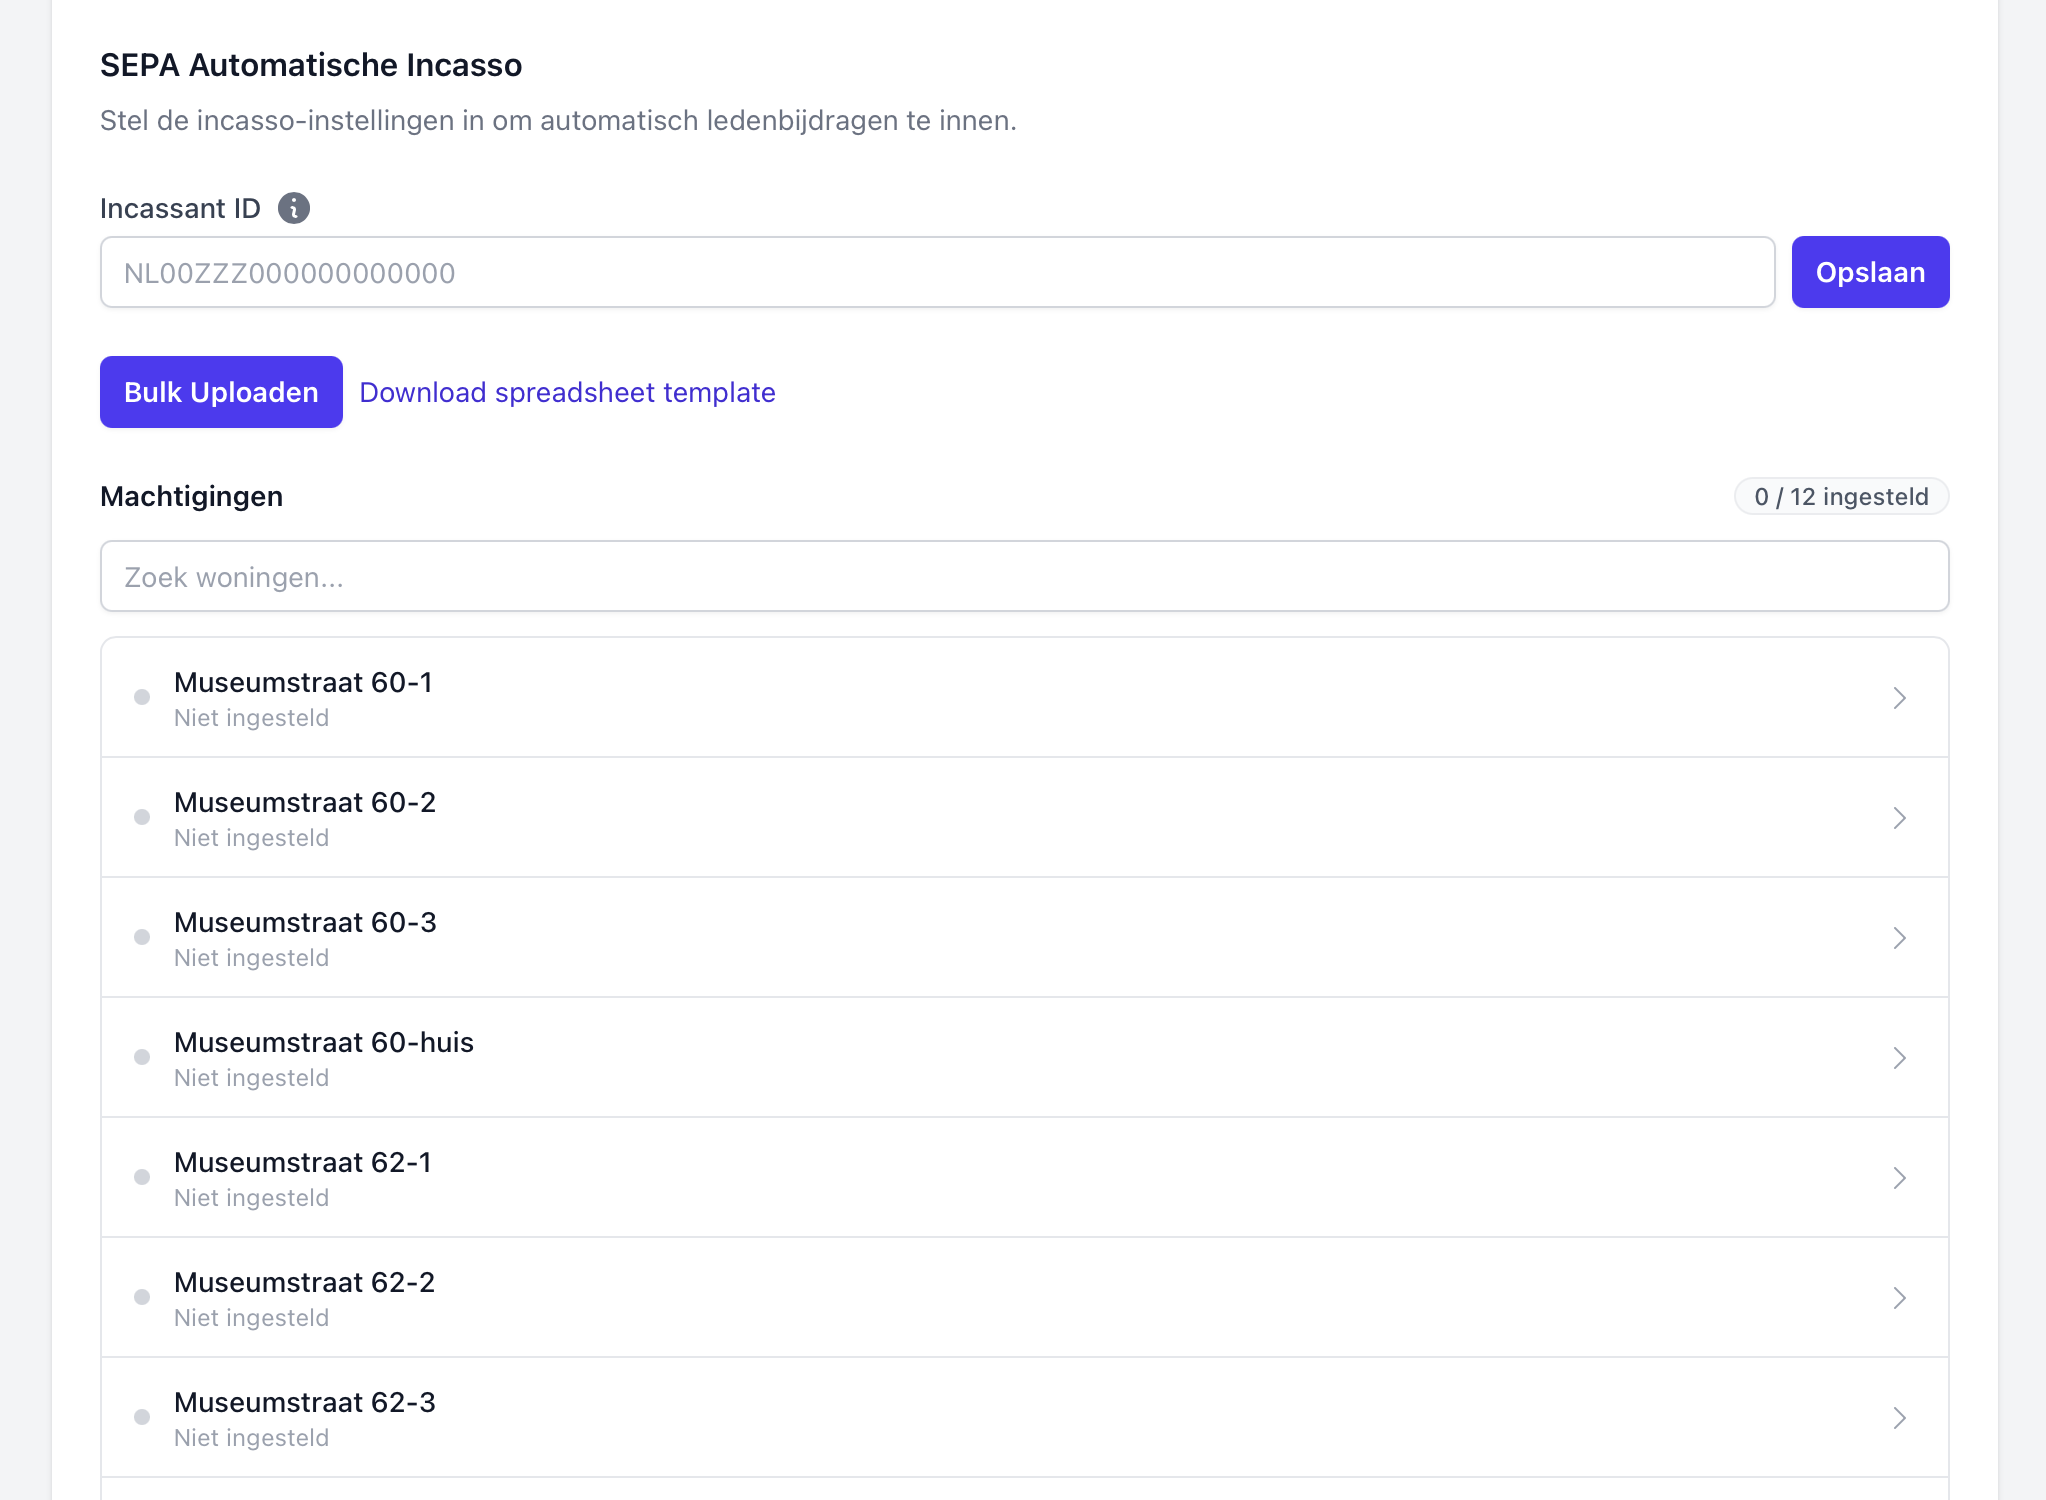This screenshot has height=1500, width=2046.
Task: Click the 0 / 12 ingesteld badge
Action: (1840, 496)
